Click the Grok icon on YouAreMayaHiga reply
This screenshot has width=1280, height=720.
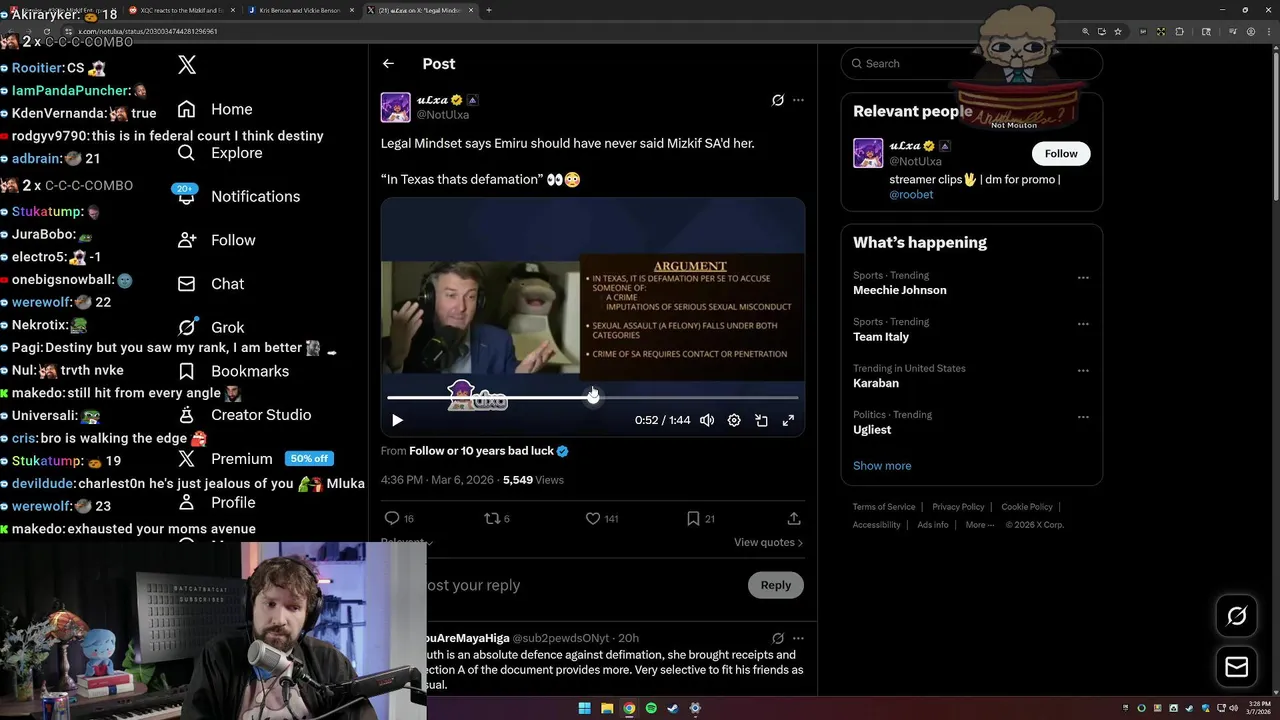coord(778,638)
